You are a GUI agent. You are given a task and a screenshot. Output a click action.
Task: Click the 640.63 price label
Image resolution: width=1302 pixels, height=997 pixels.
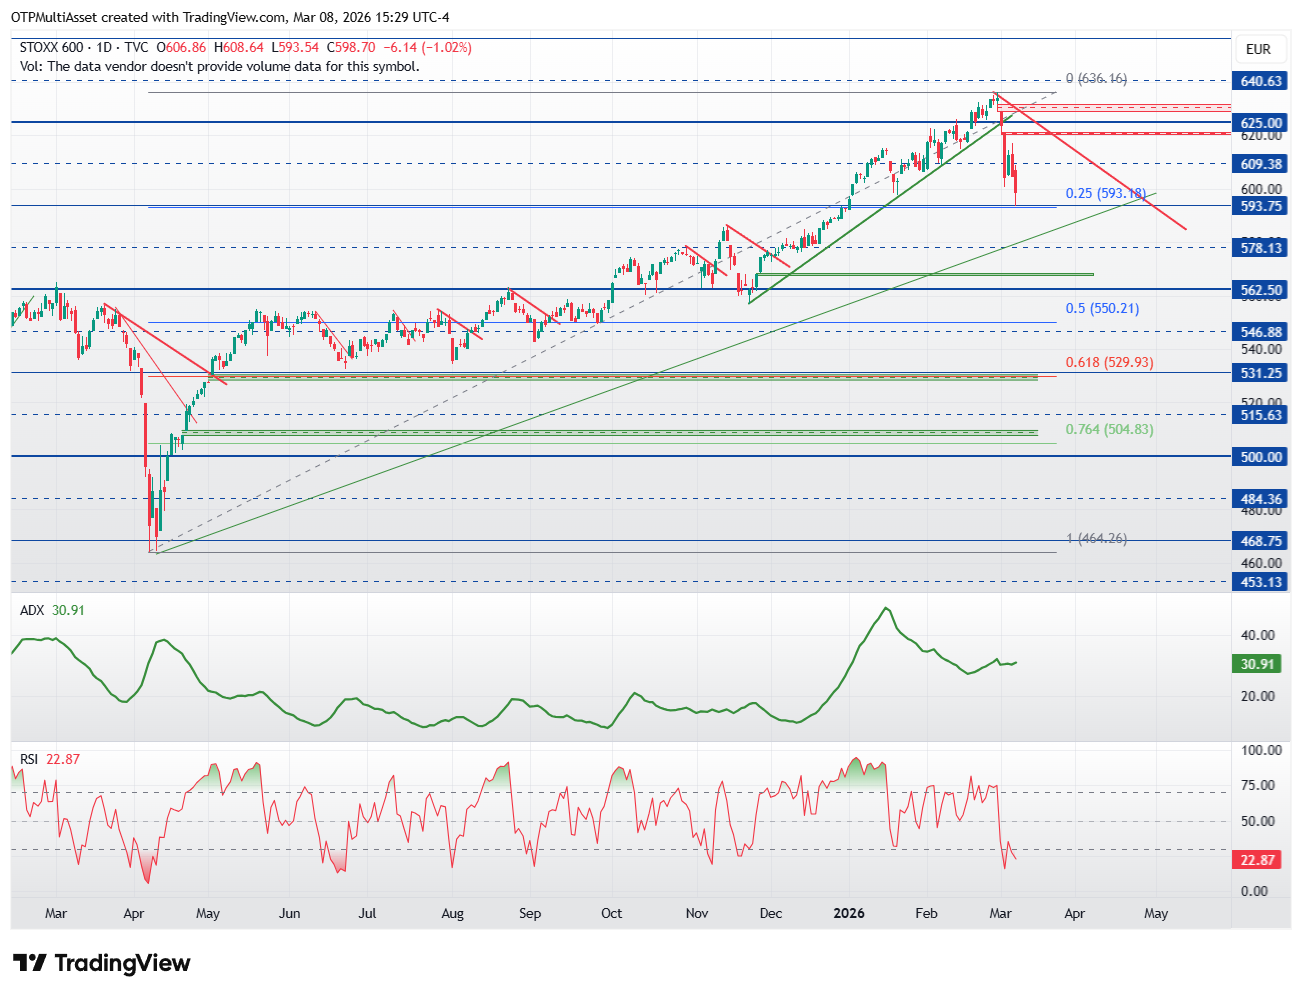pos(1261,81)
